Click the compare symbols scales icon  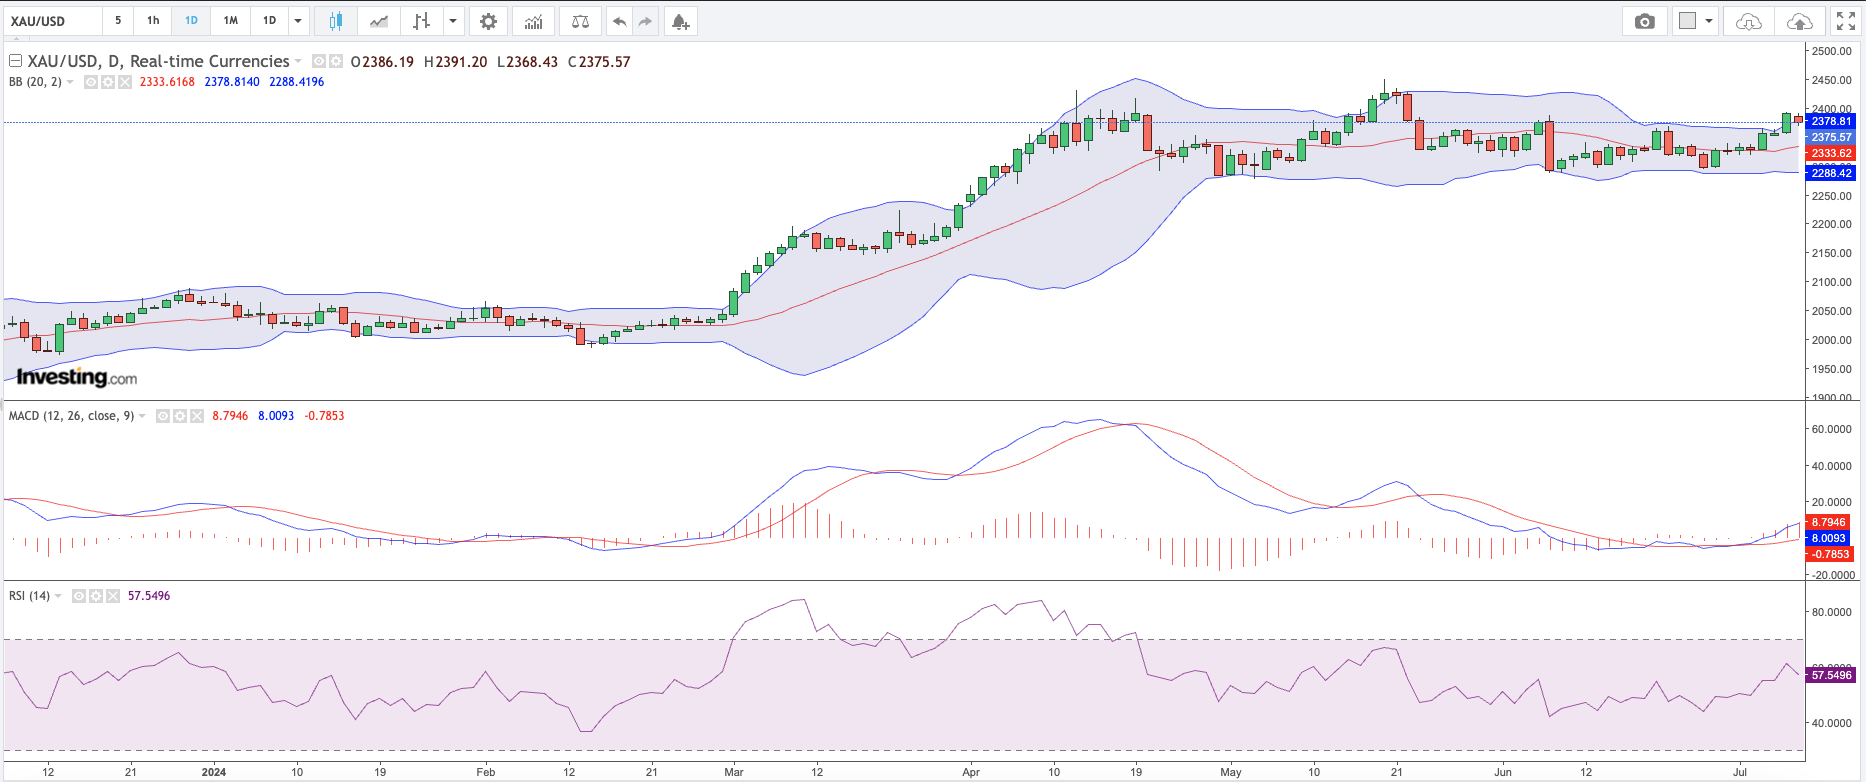coord(580,21)
